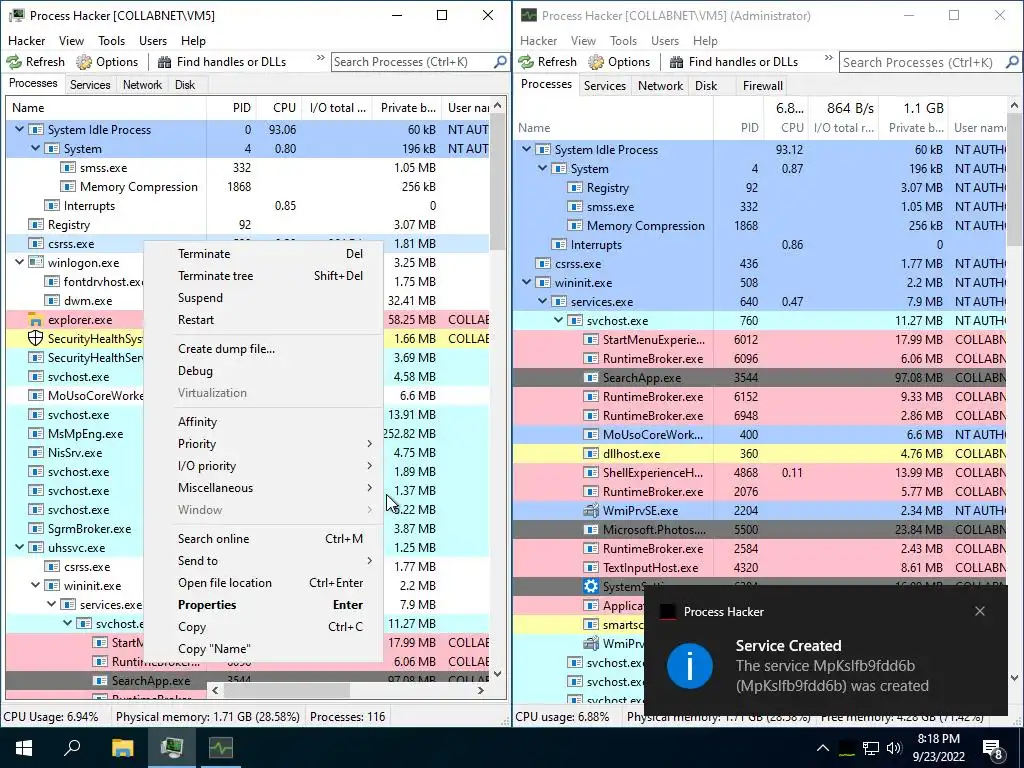The width and height of the screenshot is (1024, 768).
Task: Click taskbar clock showing 8:18 PM
Action: click(x=938, y=748)
